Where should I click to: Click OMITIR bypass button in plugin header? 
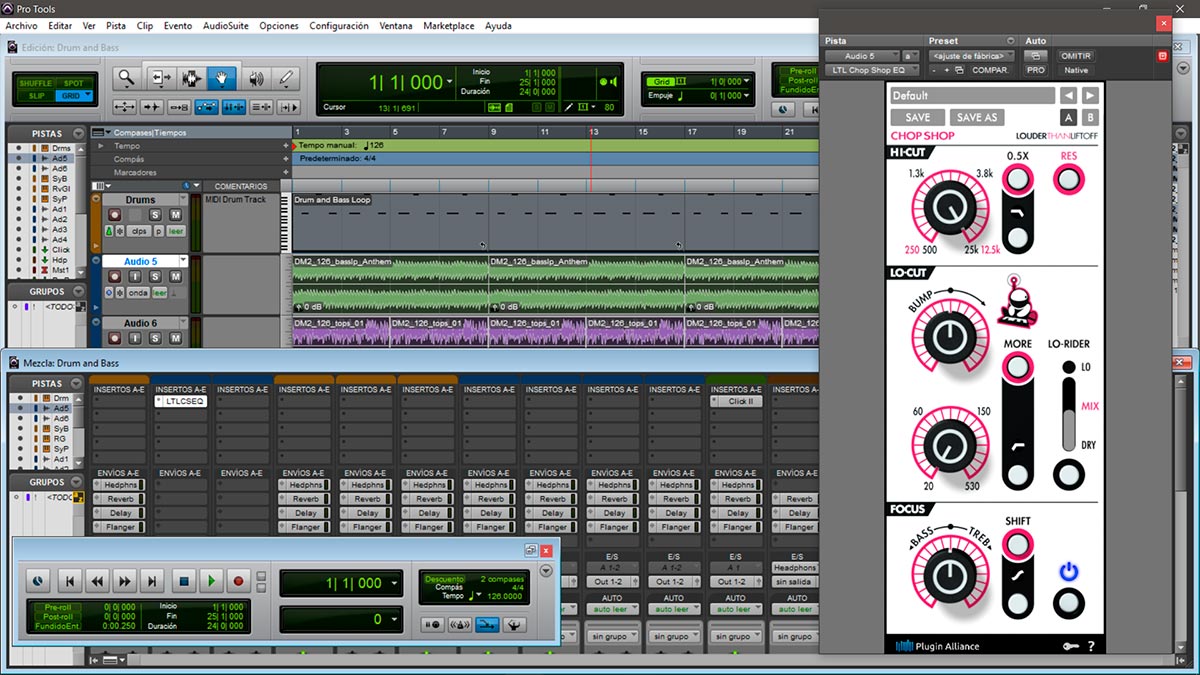tap(1076, 56)
